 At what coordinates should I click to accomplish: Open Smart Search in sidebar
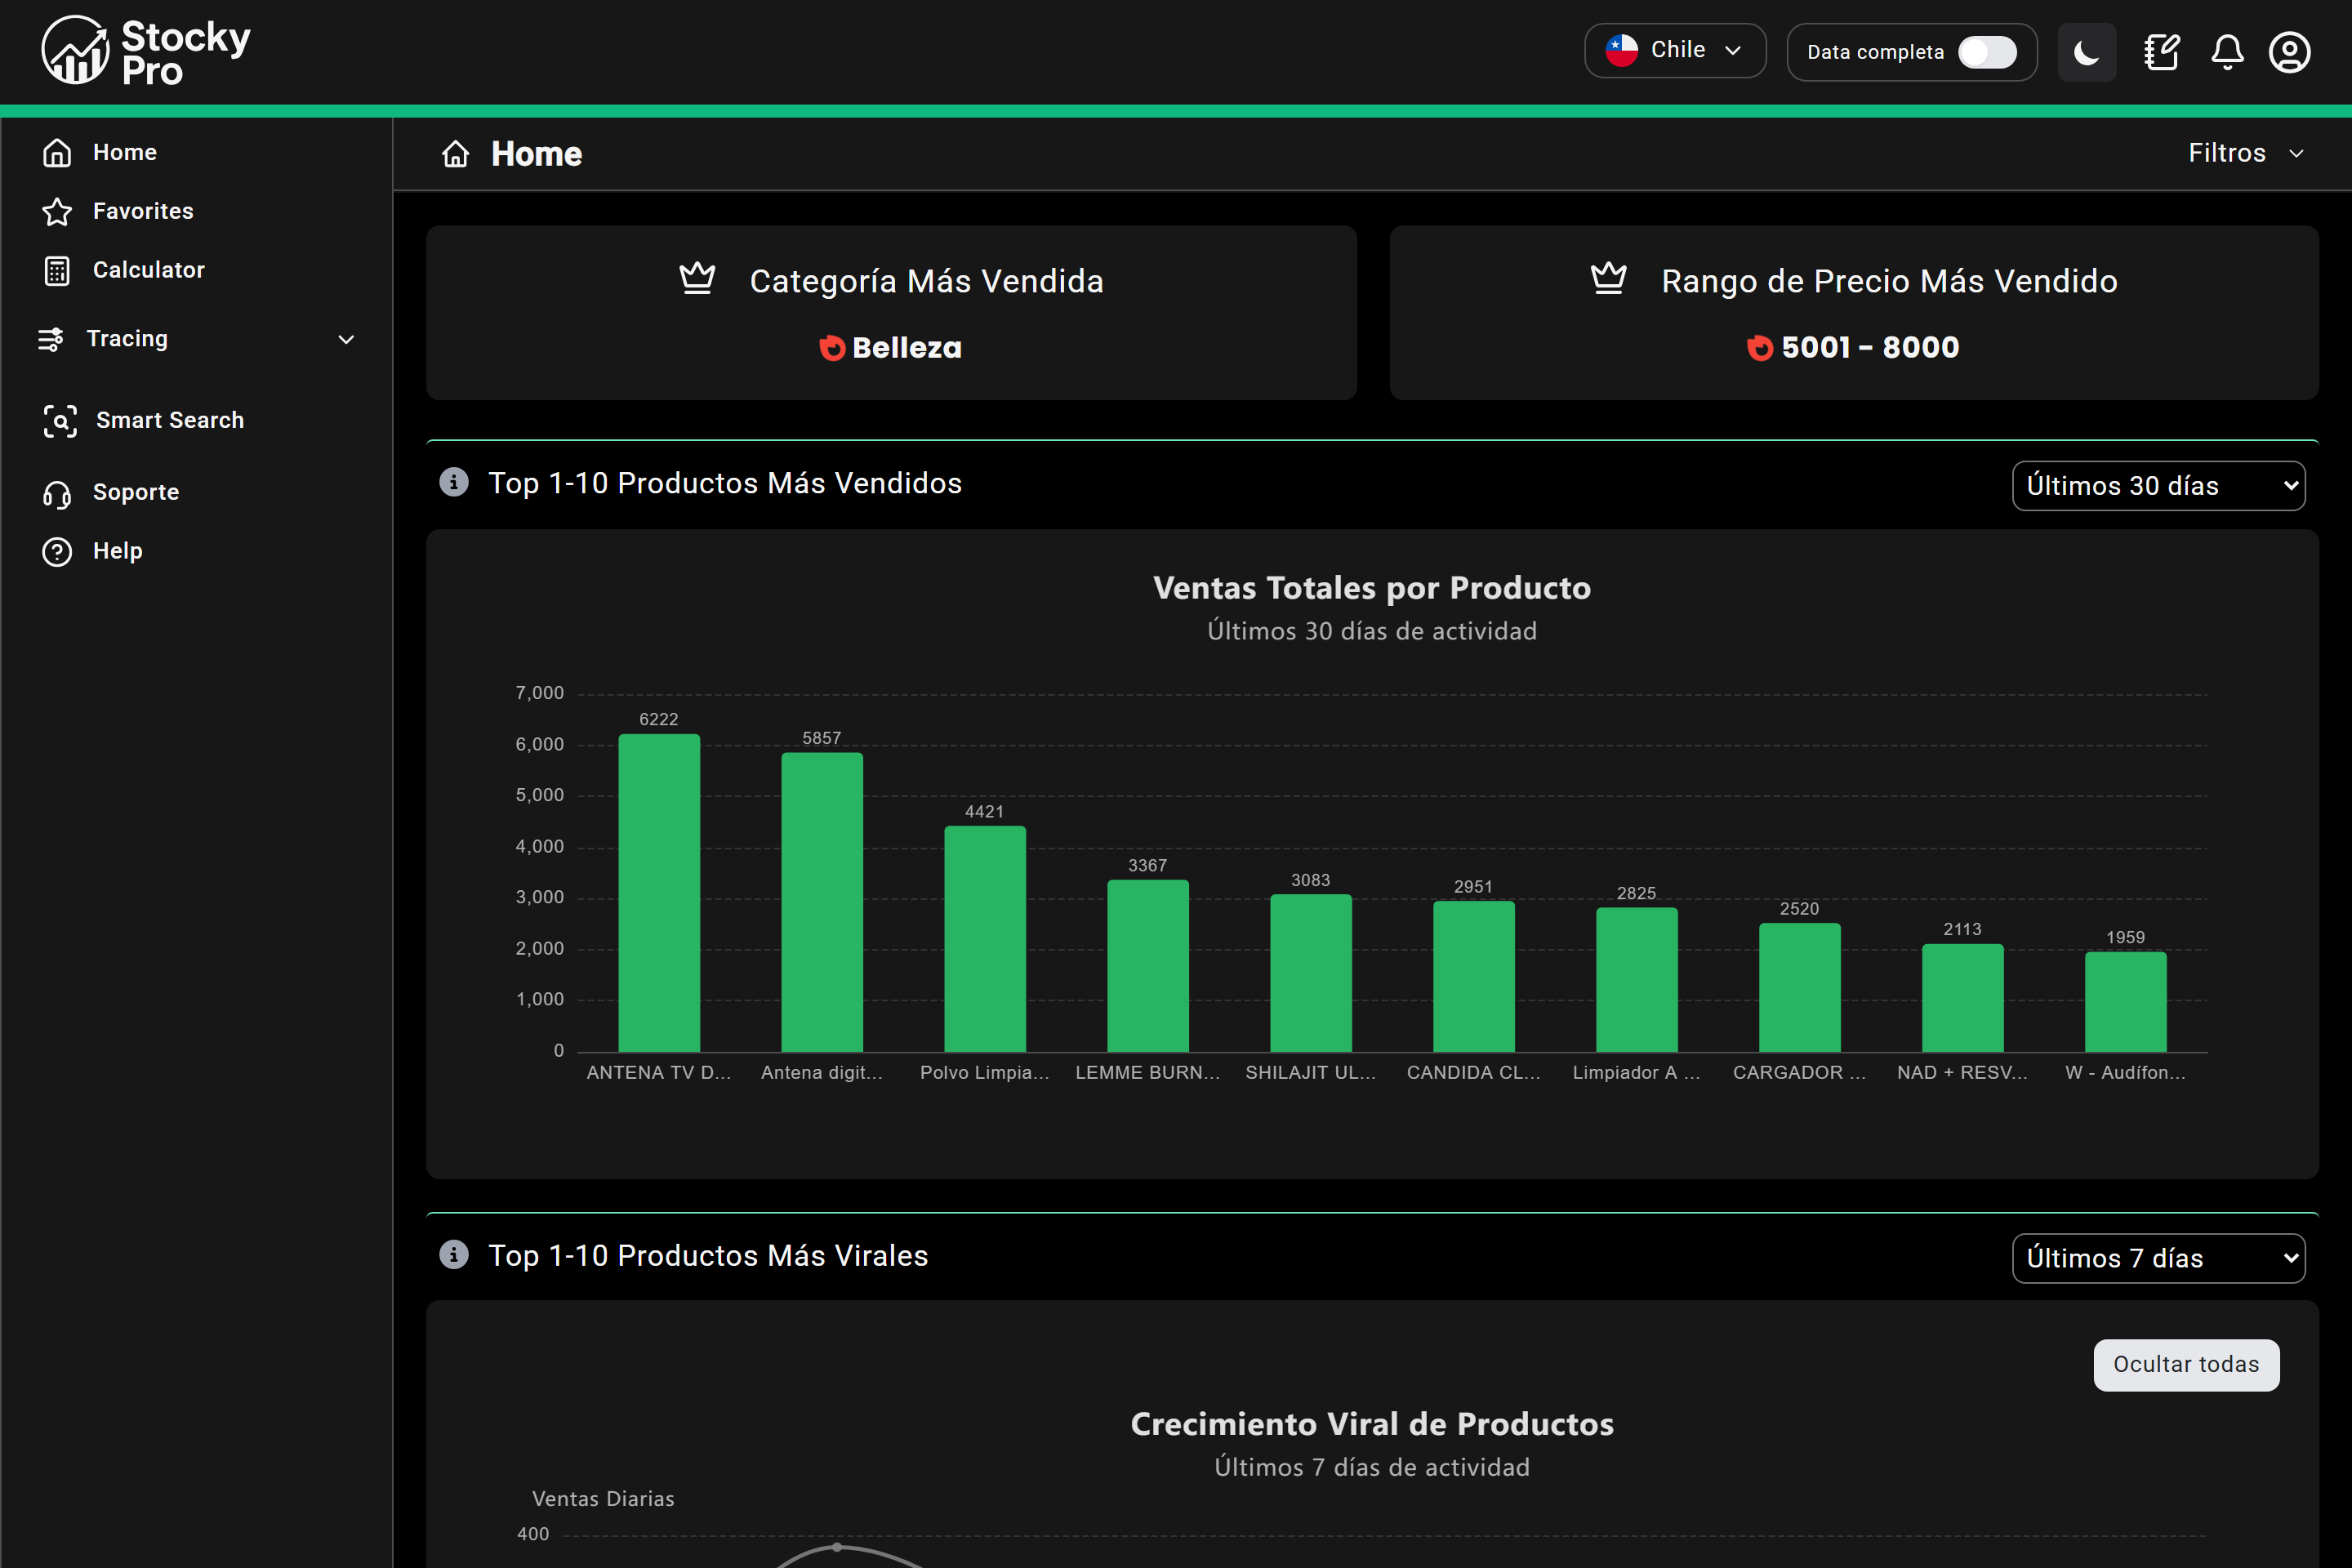tap(170, 420)
